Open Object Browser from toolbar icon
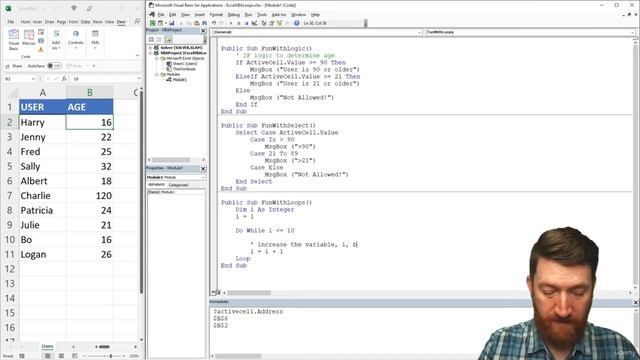This screenshot has width=640, height=360. (280, 23)
